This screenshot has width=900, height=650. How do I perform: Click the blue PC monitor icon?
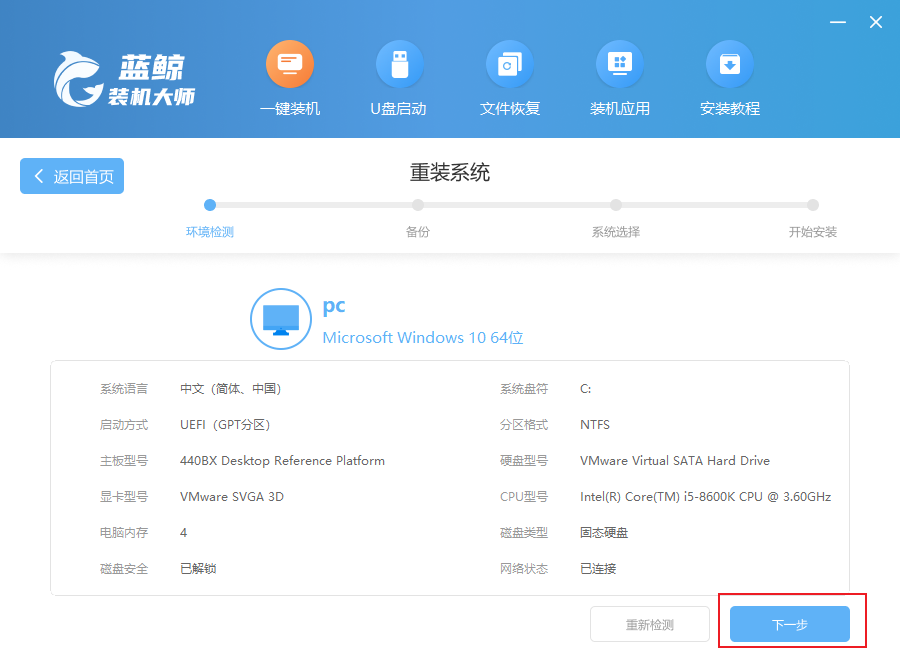(280, 319)
